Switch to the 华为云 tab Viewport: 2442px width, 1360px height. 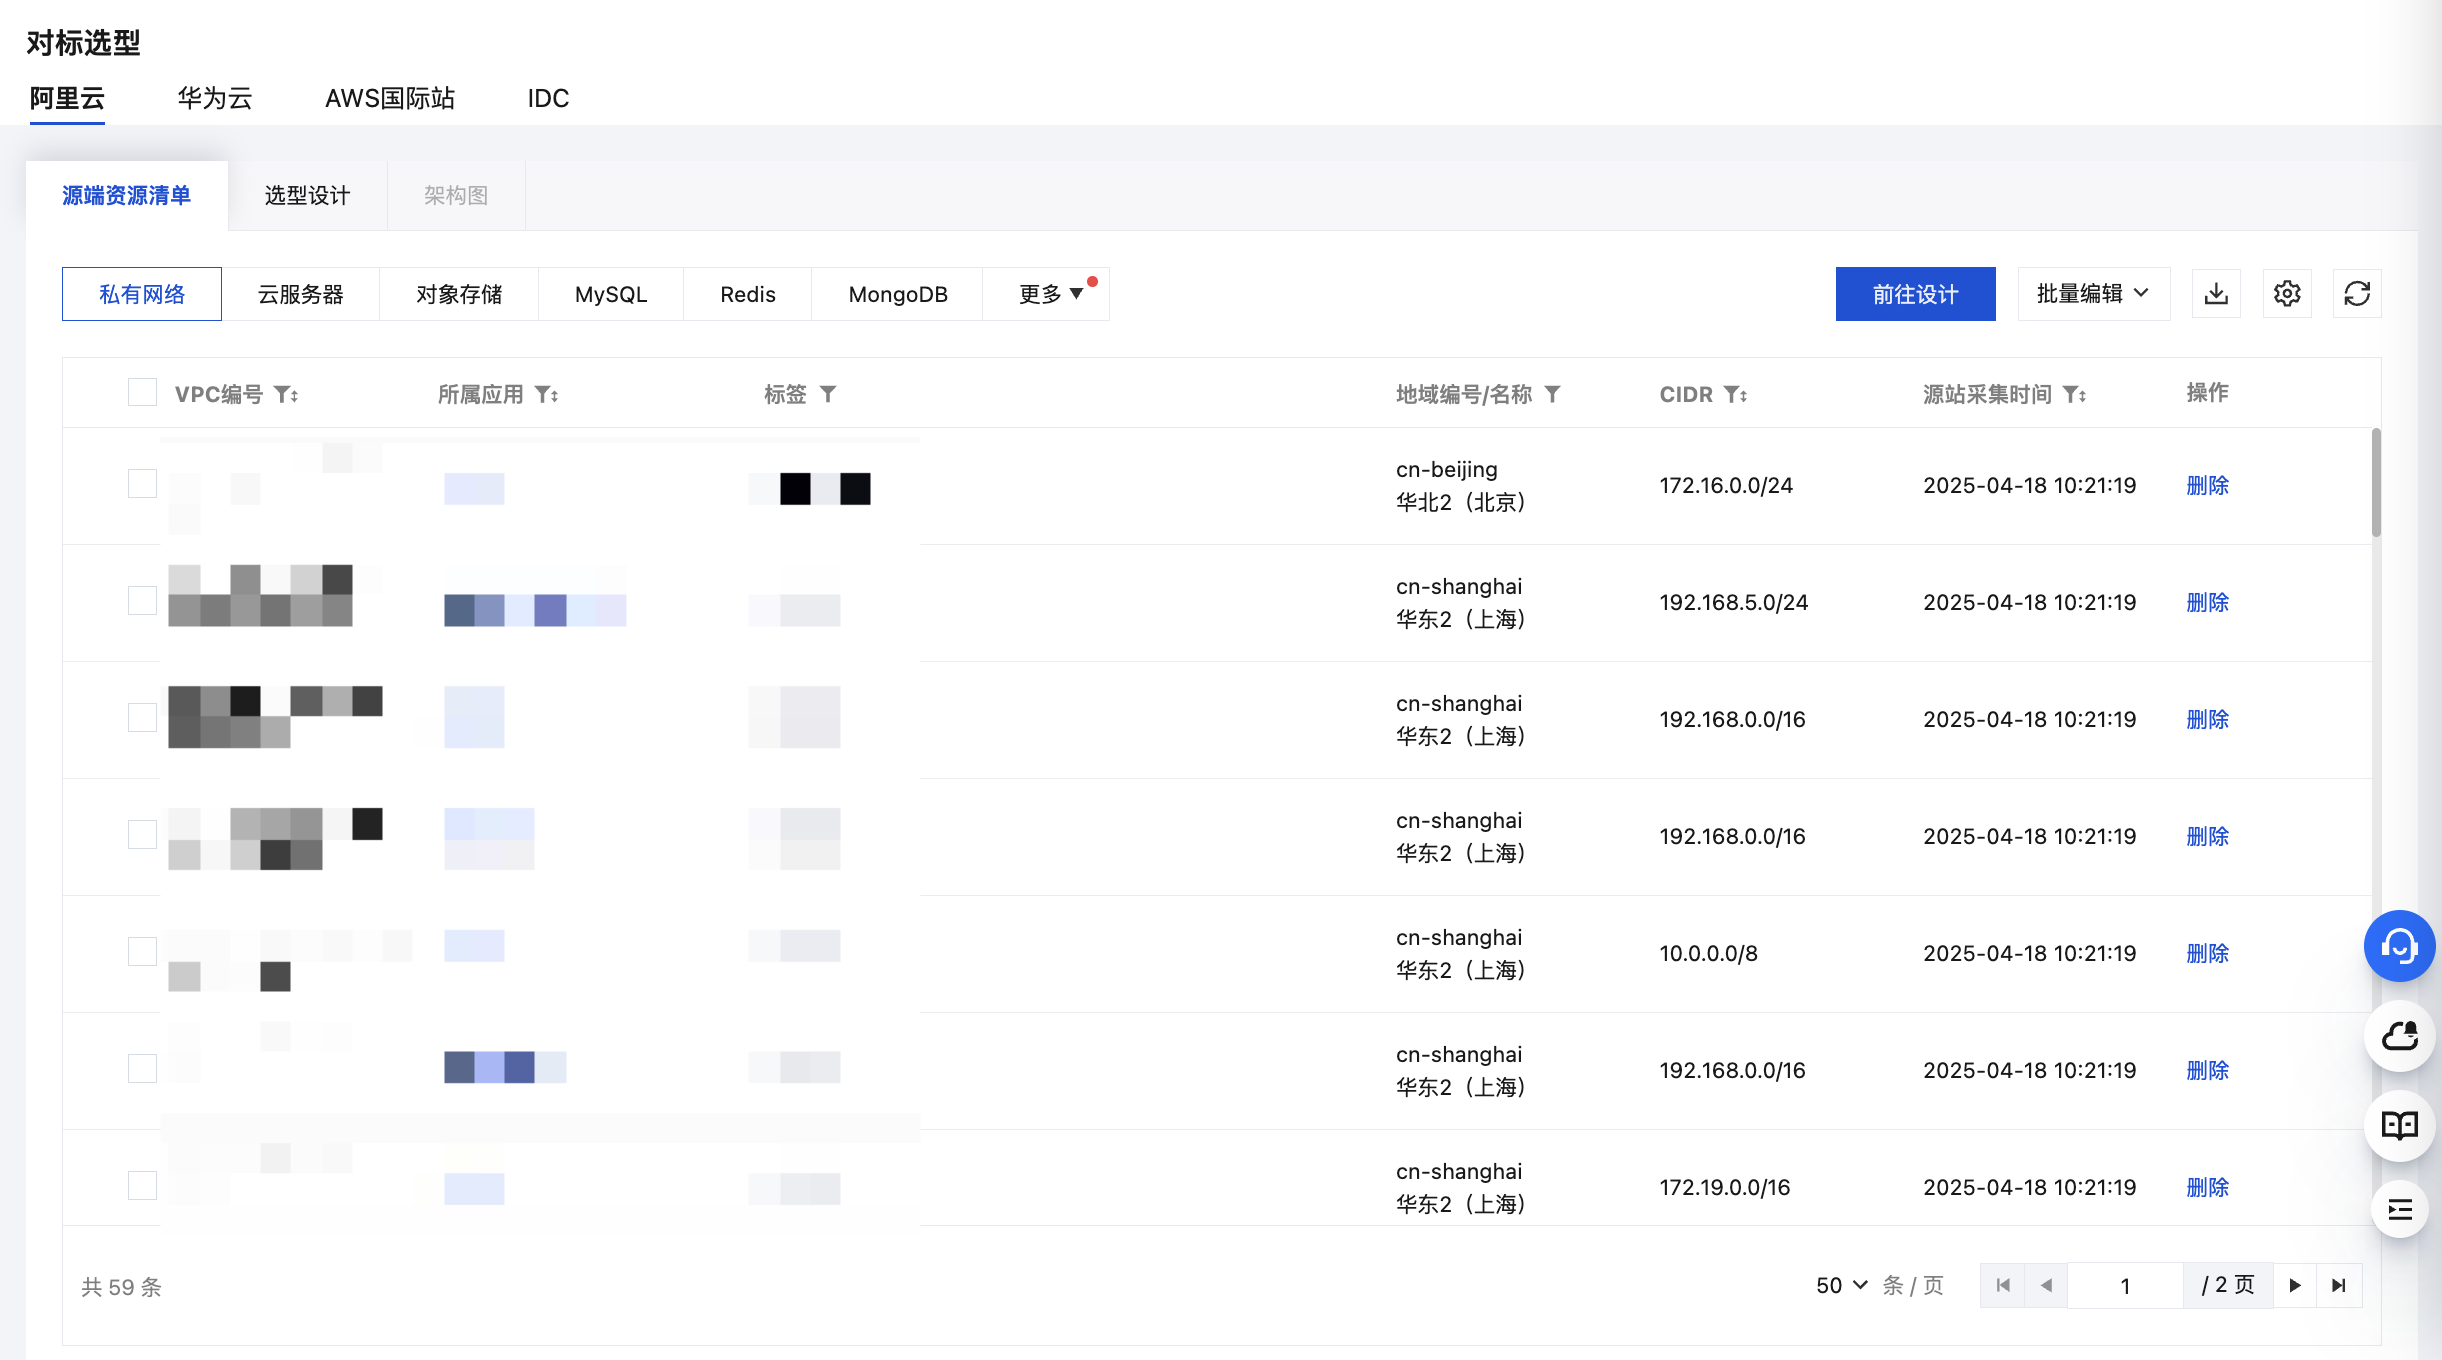pos(215,98)
